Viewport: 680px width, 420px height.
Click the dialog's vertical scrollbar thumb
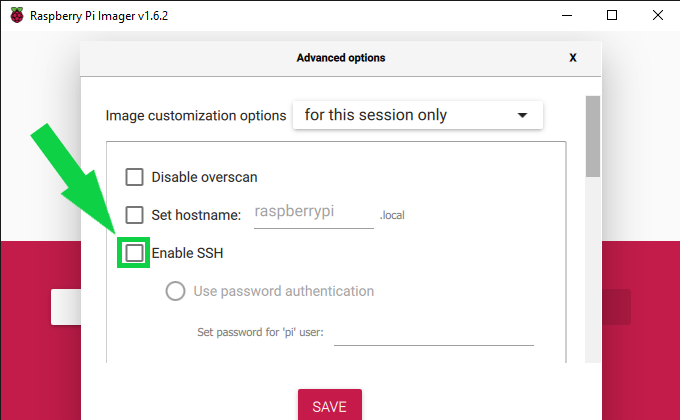[592, 136]
